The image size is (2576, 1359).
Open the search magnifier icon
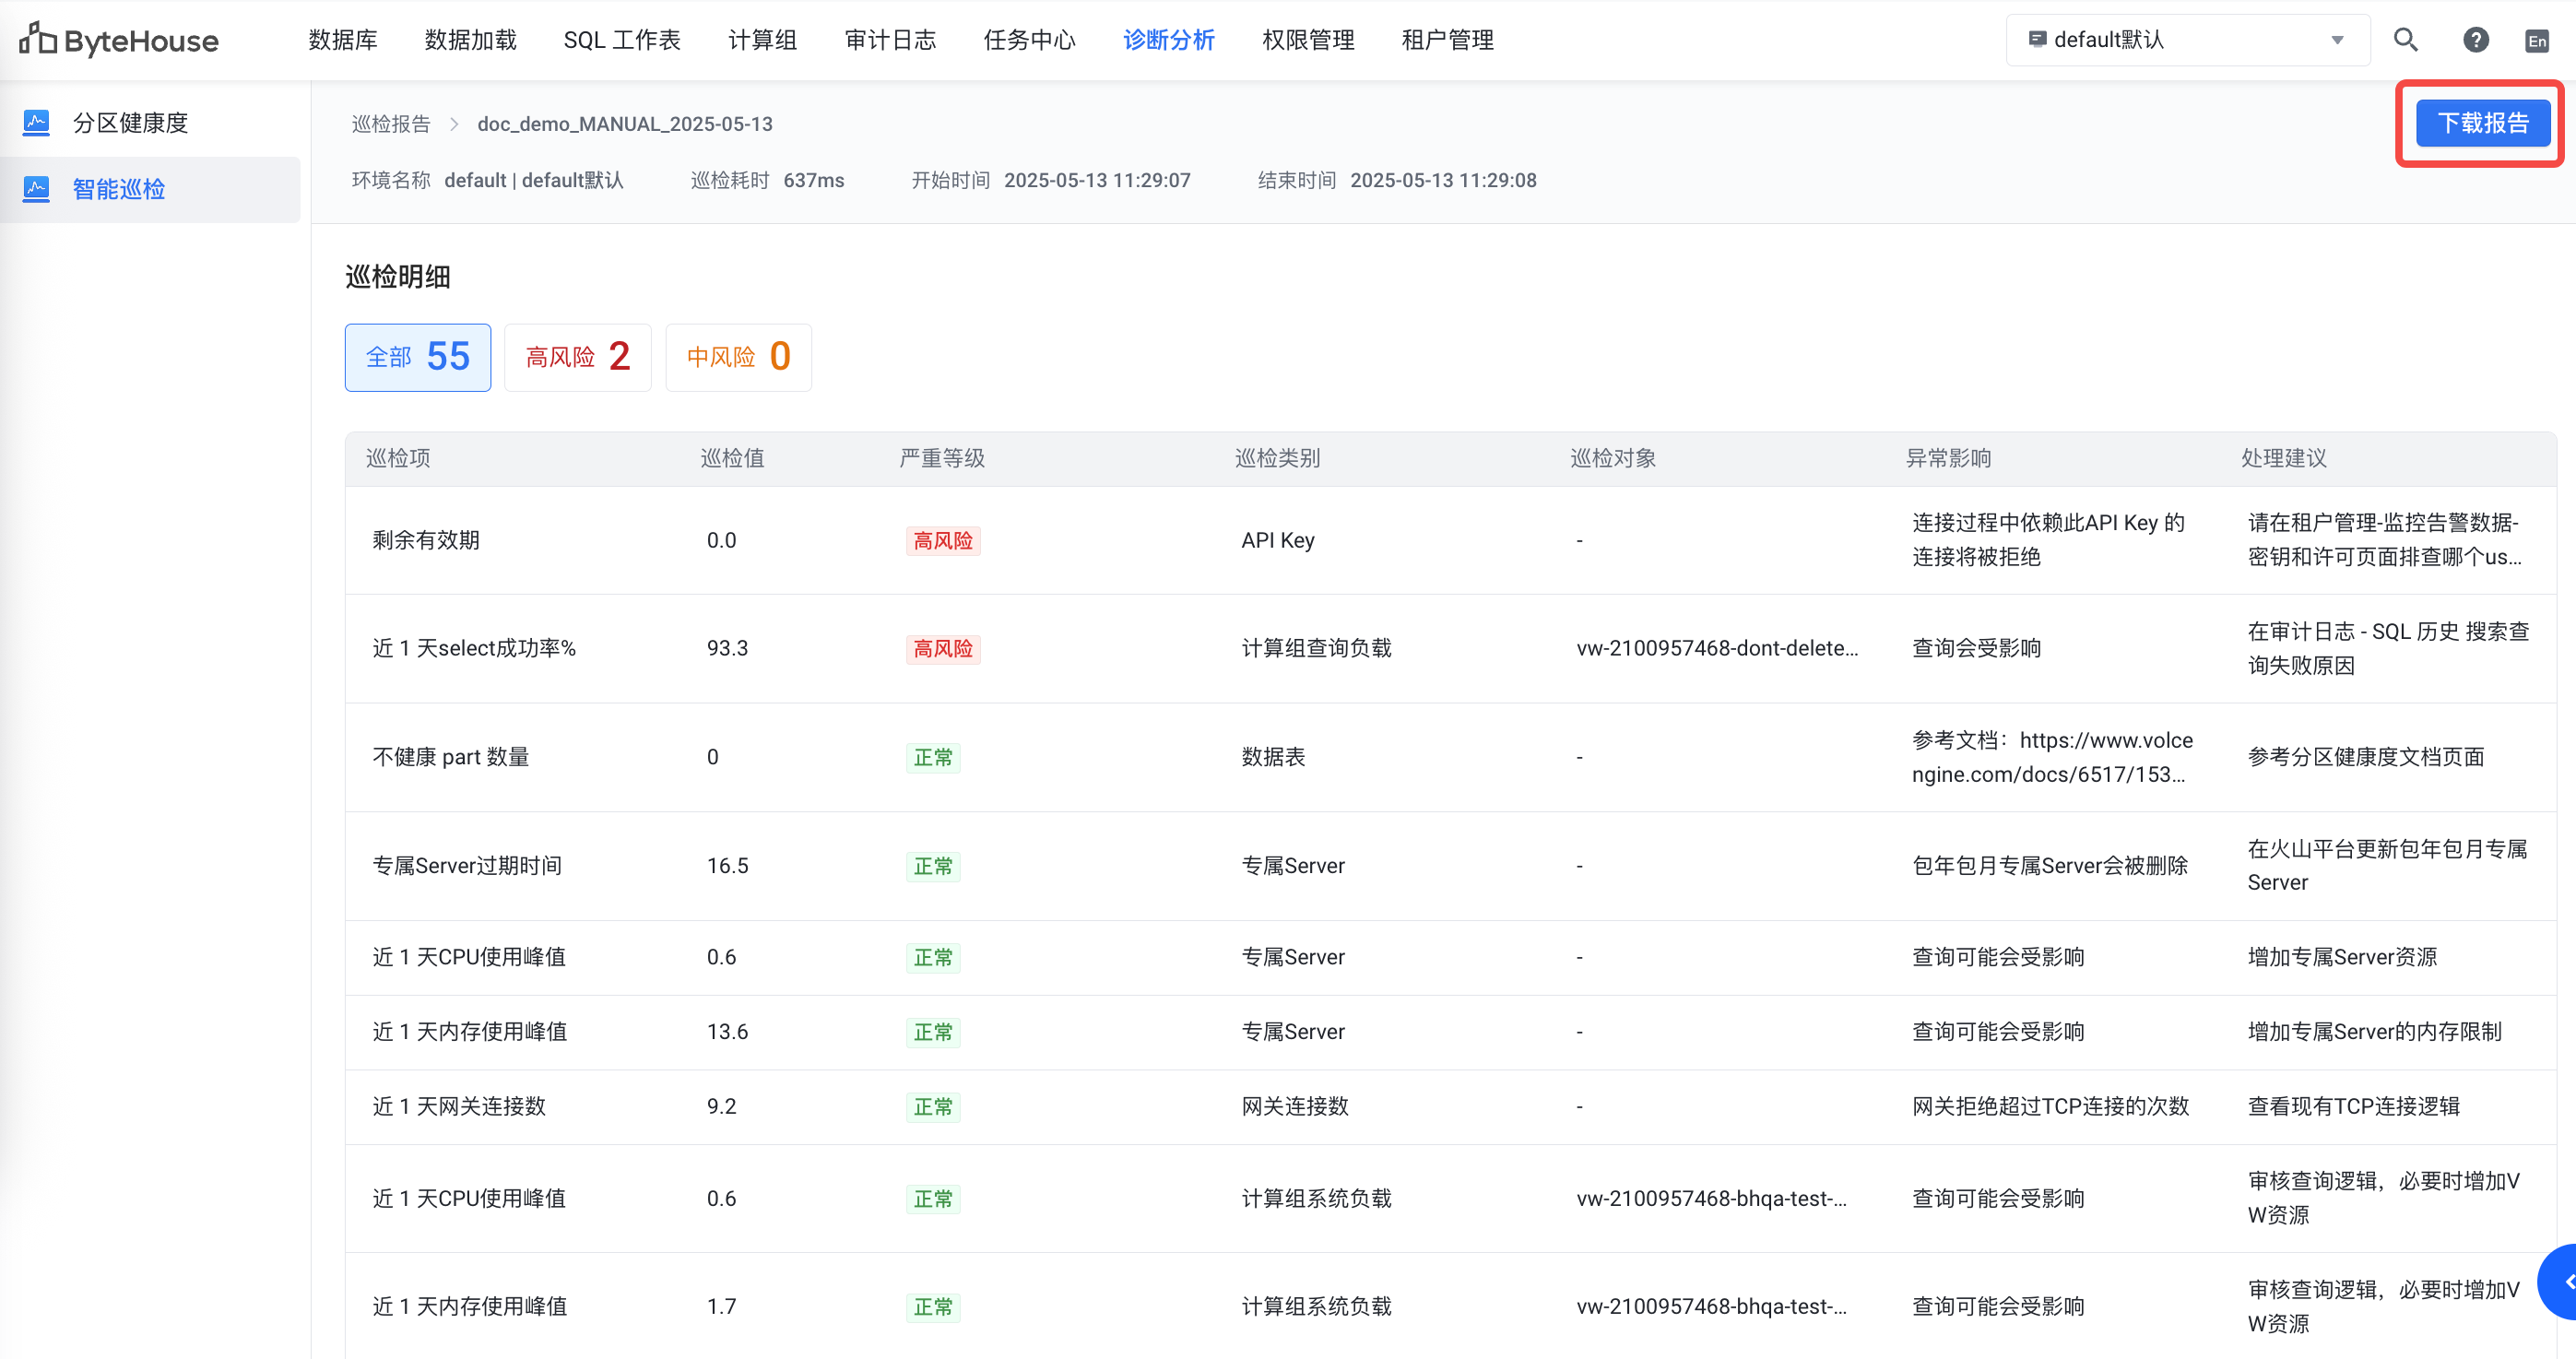click(x=2406, y=40)
